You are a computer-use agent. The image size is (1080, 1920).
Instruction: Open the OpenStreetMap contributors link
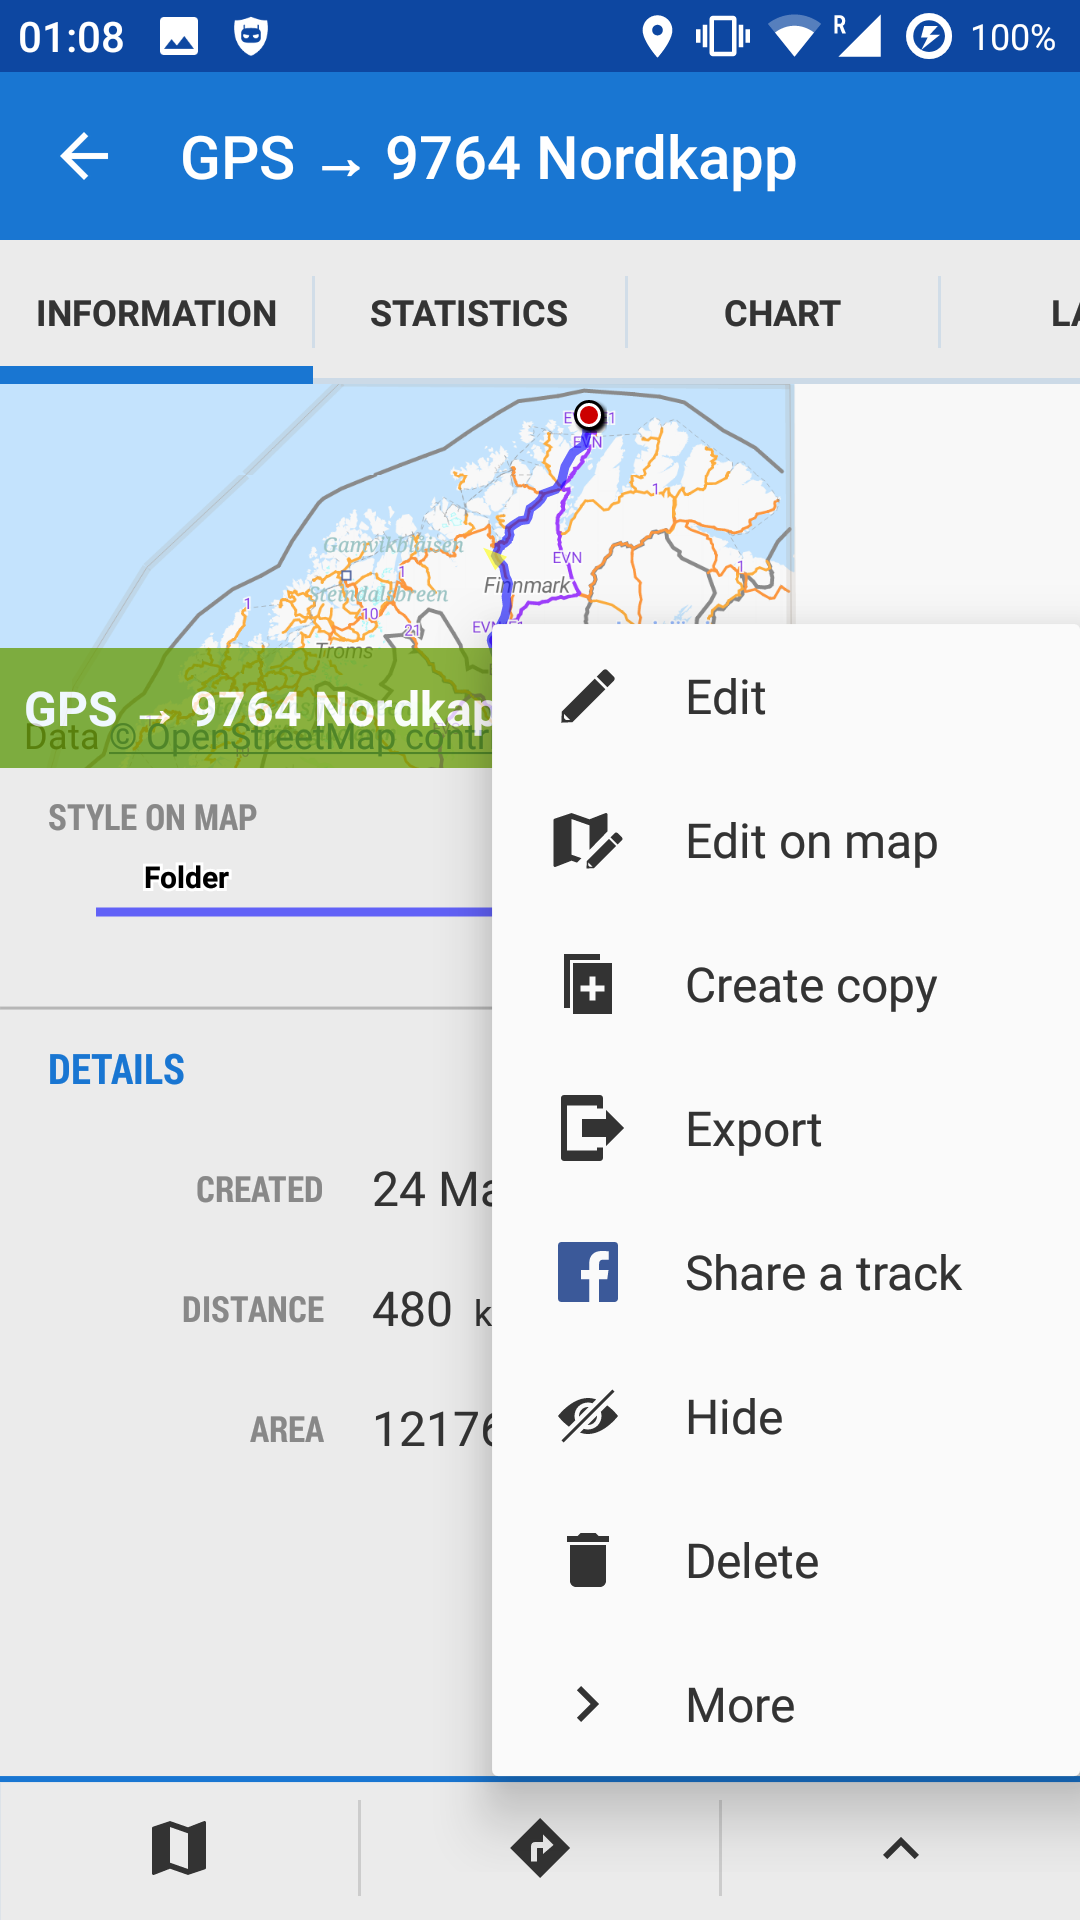300,738
